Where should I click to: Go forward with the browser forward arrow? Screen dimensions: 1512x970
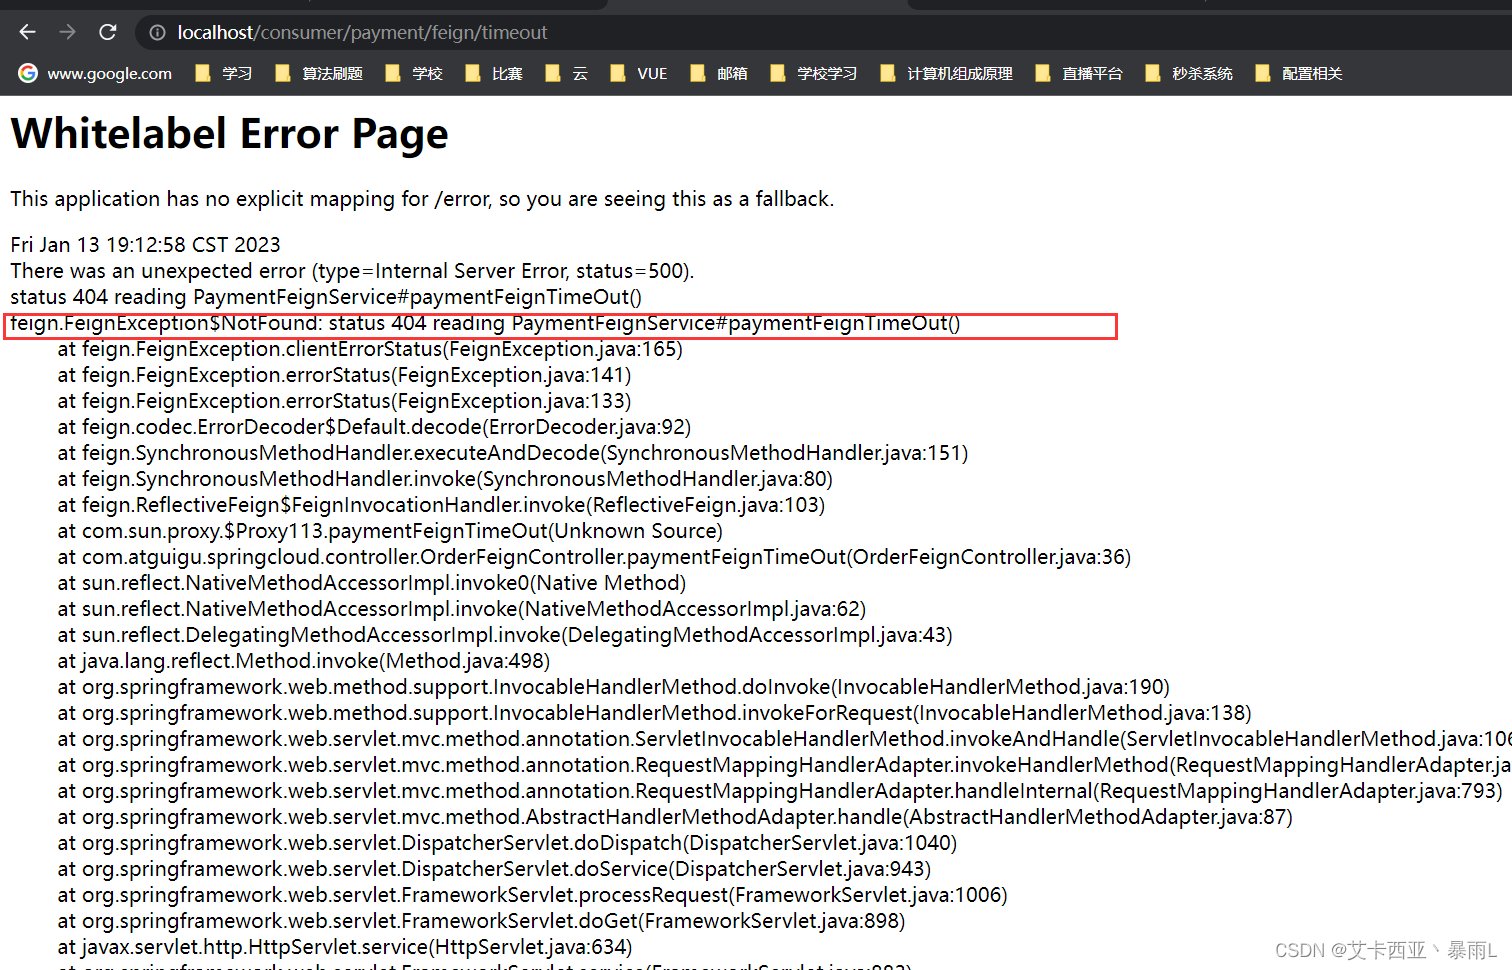[x=67, y=32]
